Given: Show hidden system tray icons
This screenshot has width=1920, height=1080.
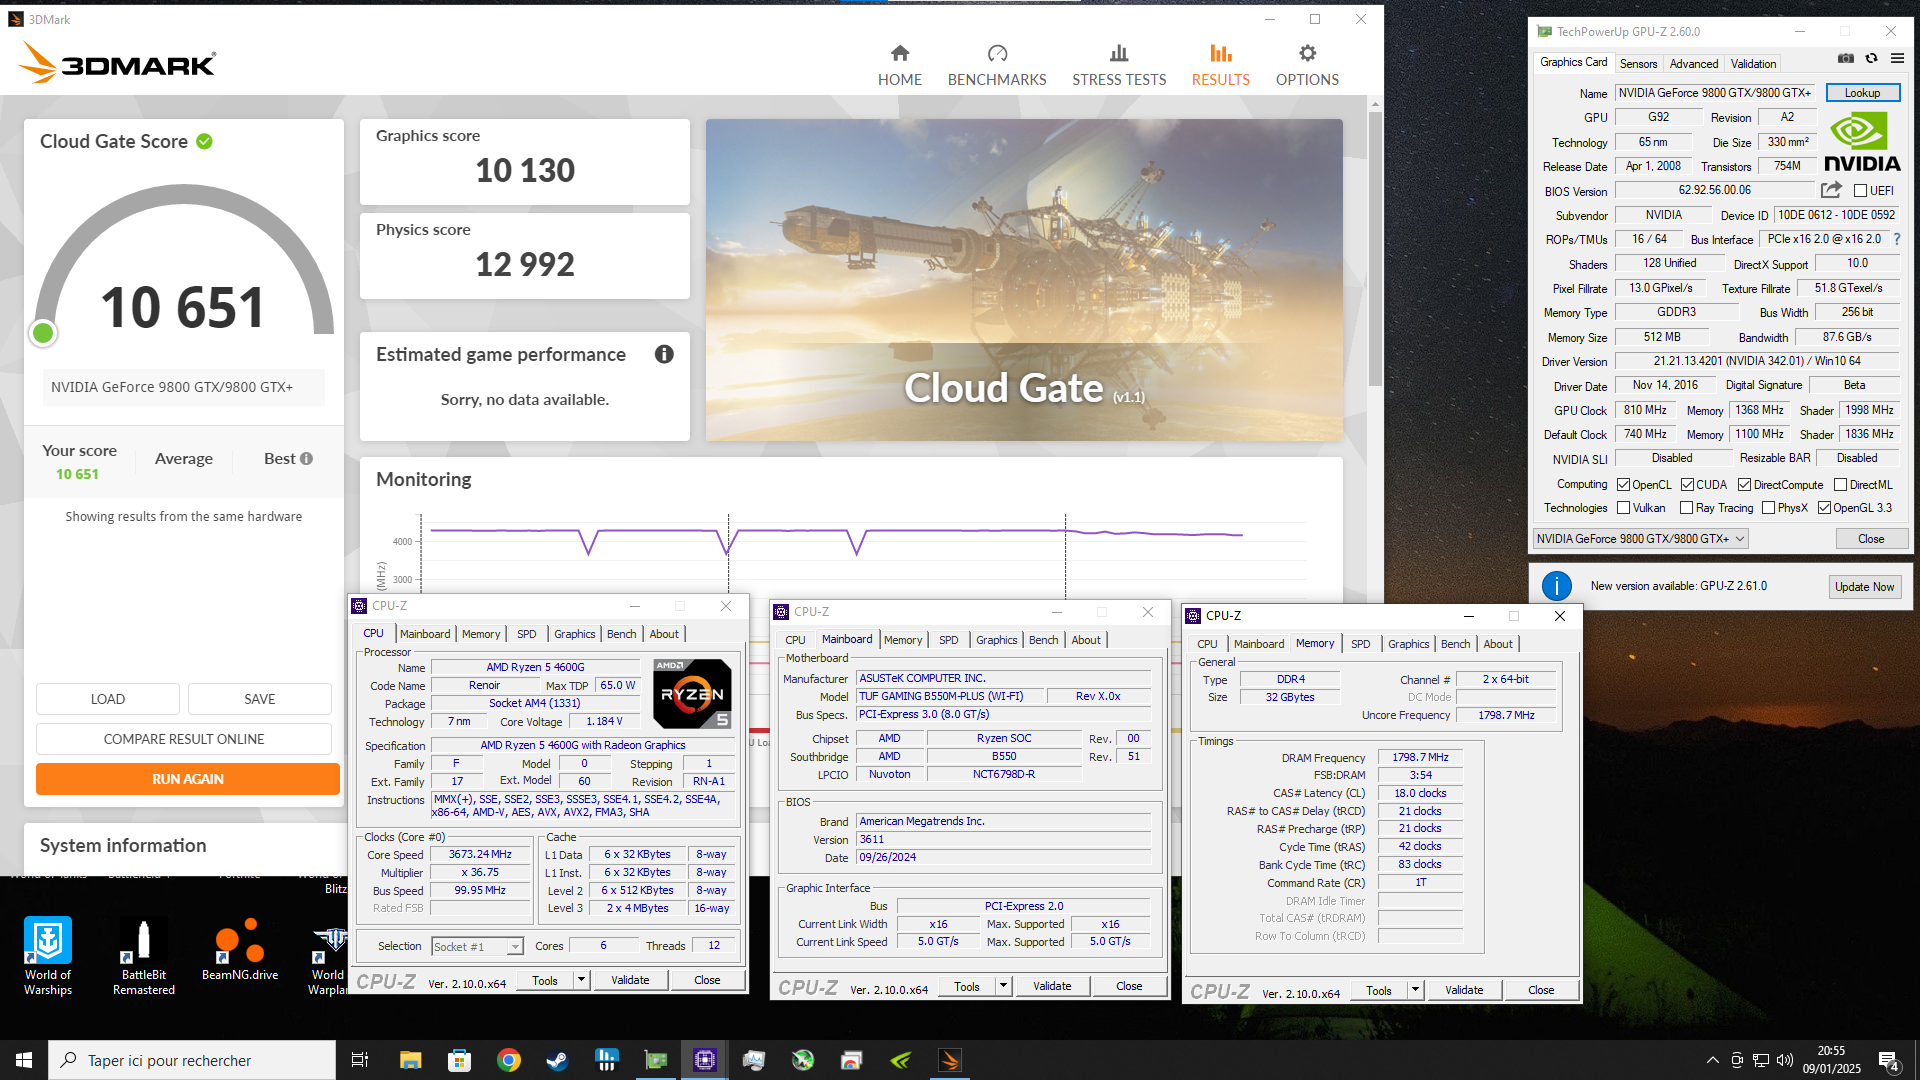Looking at the screenshot, I should [1712, 1060].
